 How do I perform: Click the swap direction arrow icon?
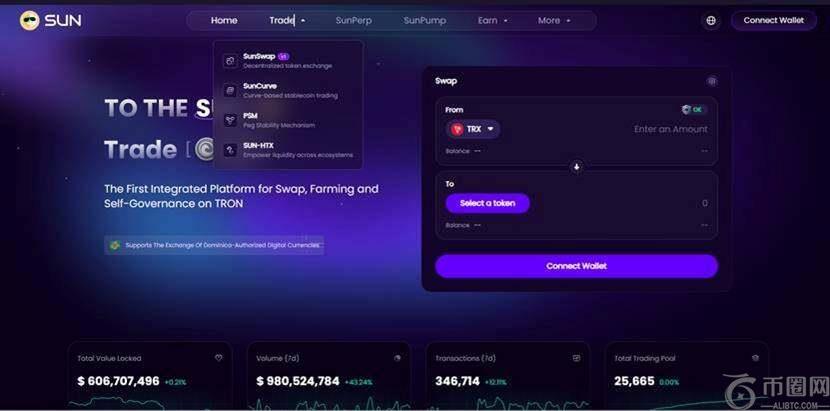577,167
